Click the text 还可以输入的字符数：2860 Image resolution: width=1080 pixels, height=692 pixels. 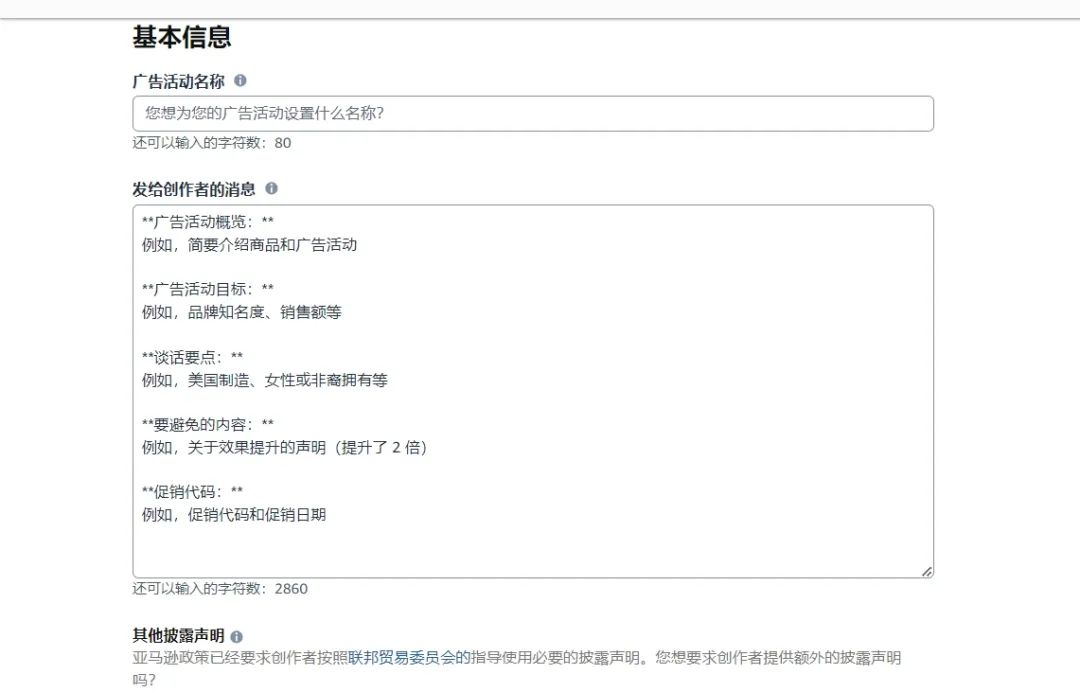(220, 589)
